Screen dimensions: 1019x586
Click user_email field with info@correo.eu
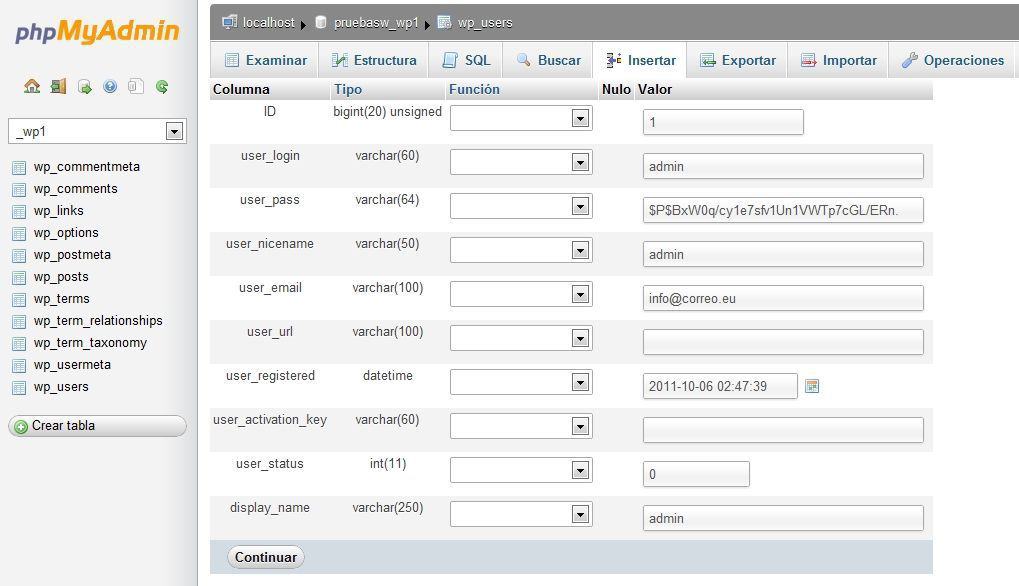[x=783, y=298]
